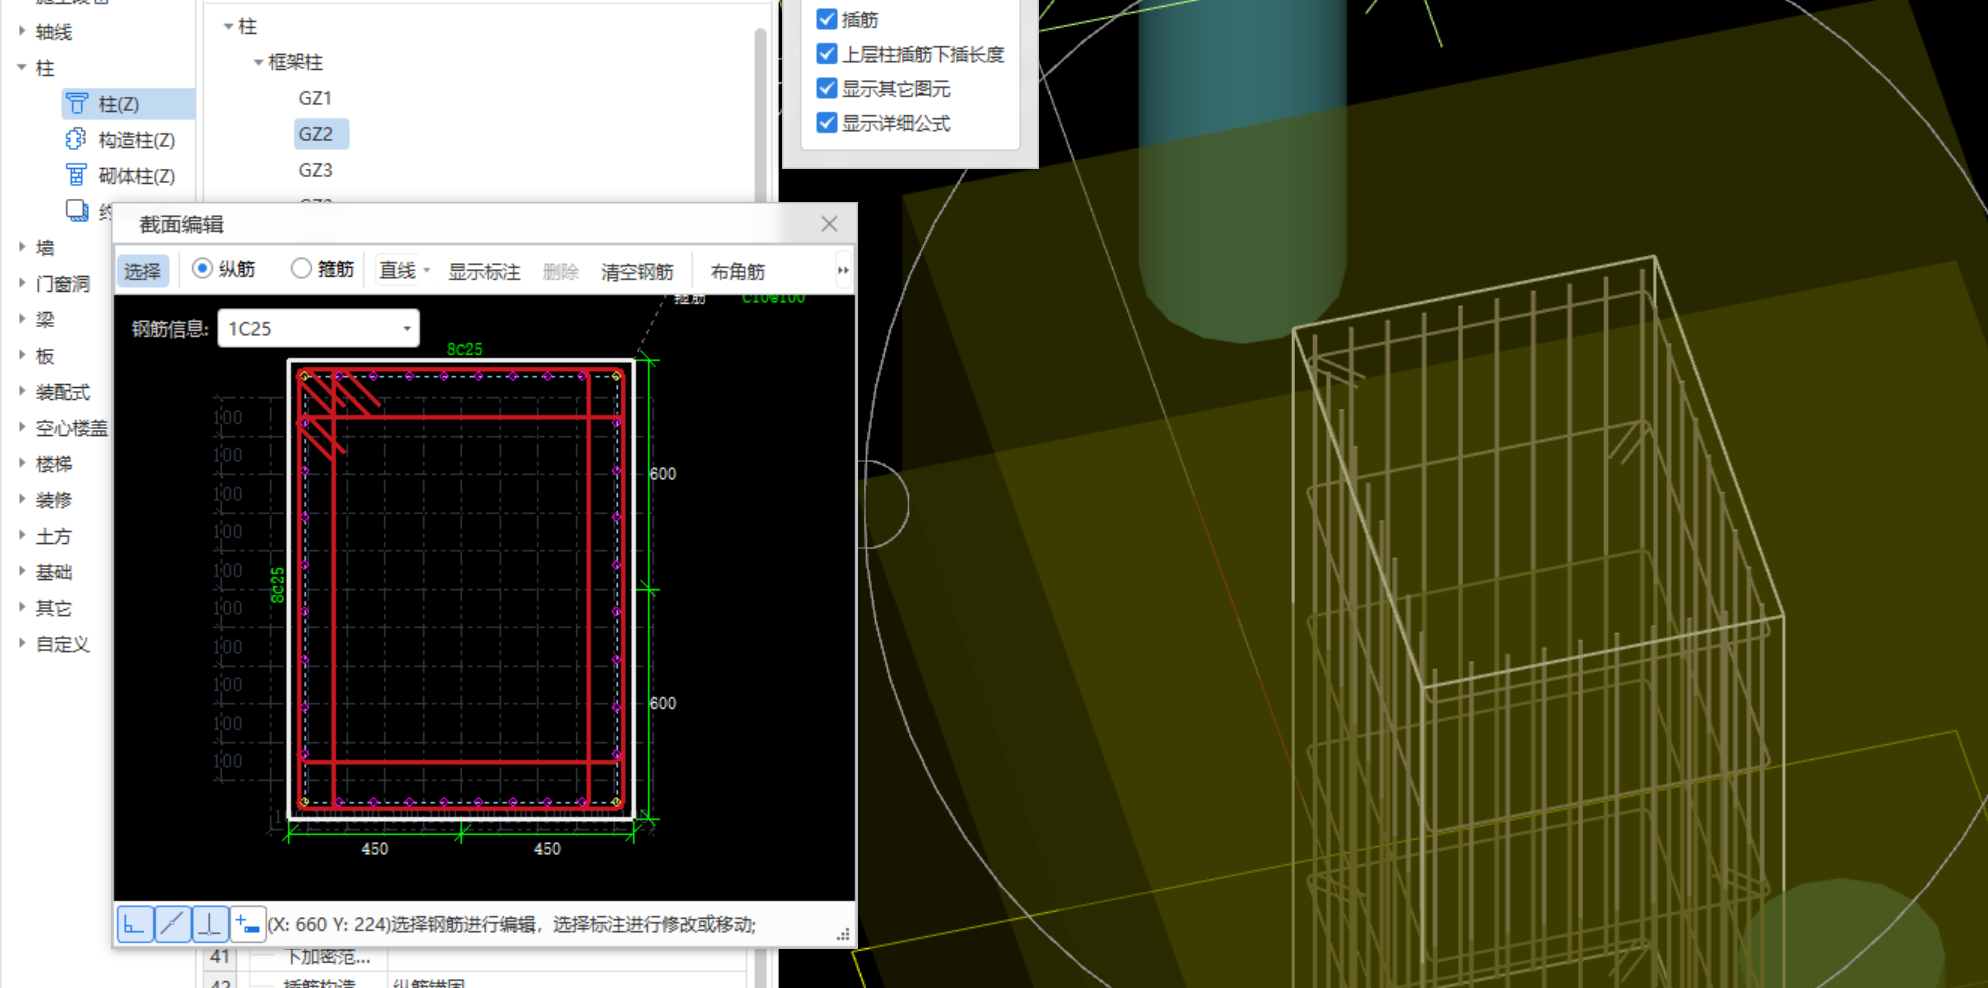Screen dimensions: 1988x988
Task: Expand the 空心楼盖 tree node
Action: tap(22, 427)
